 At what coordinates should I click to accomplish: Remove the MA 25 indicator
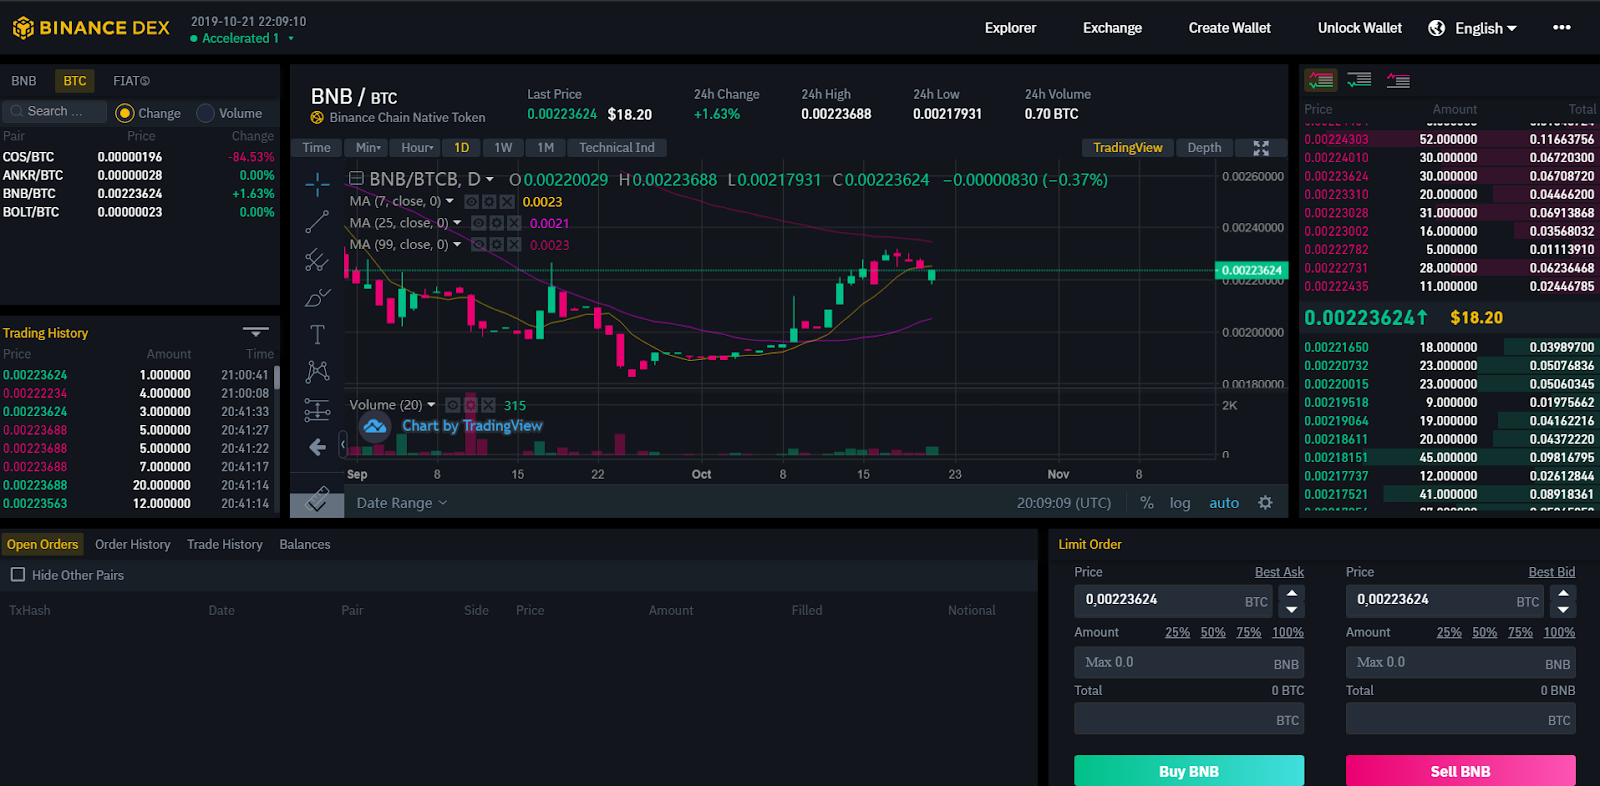coord(514,223)
